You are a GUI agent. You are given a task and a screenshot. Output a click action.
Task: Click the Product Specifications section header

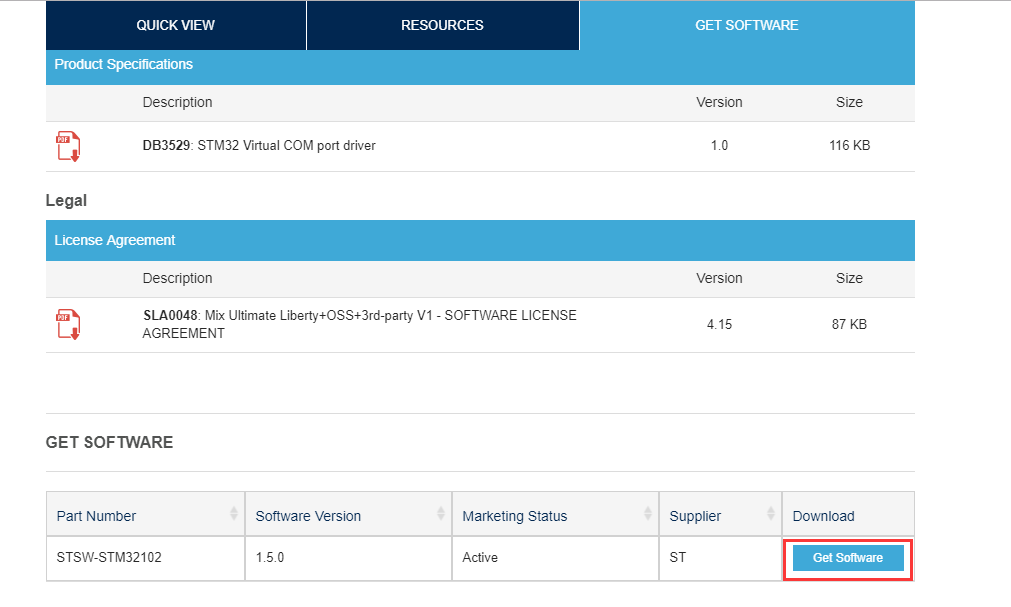point(123,64)
